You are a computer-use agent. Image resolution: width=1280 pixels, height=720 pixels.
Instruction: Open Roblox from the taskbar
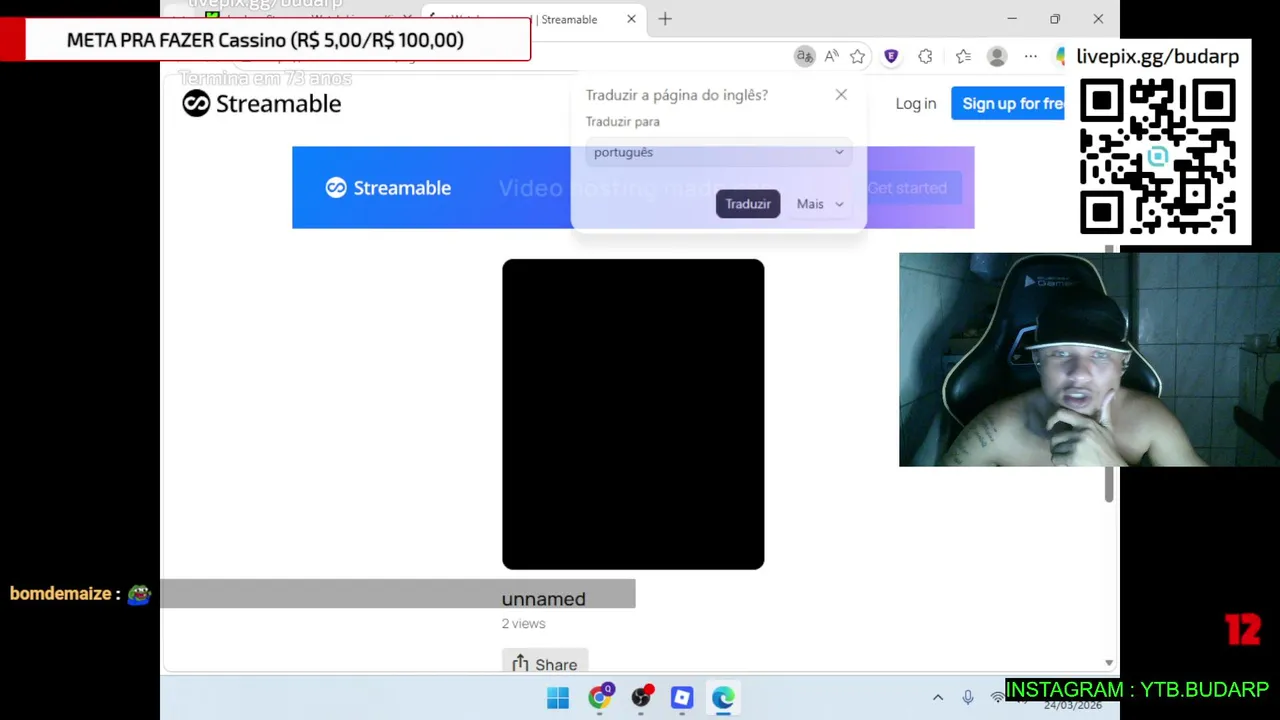click(682, 698)
